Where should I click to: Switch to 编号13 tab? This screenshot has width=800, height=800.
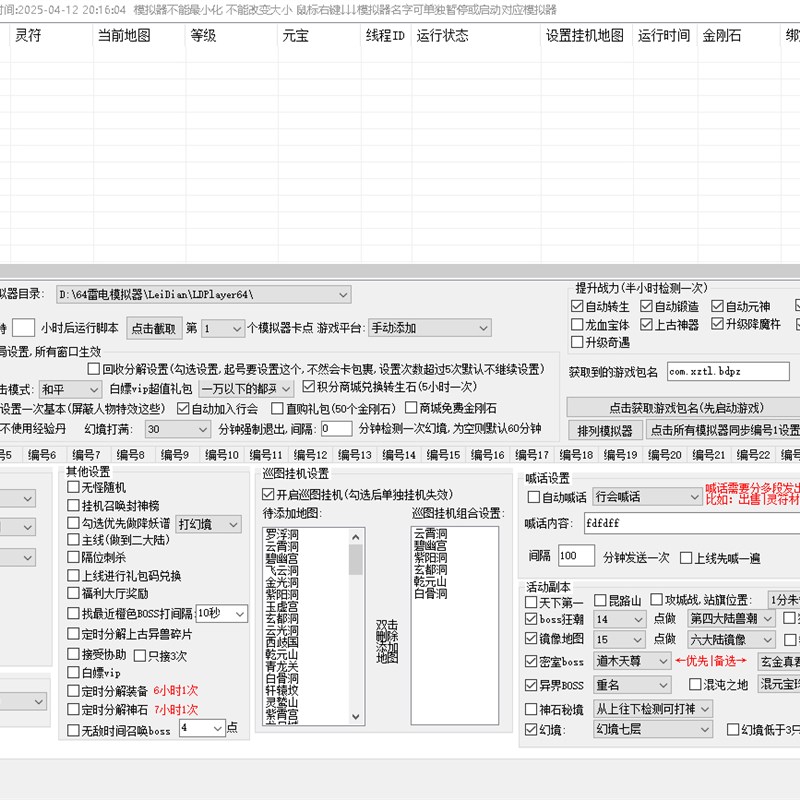click(355, 455)
